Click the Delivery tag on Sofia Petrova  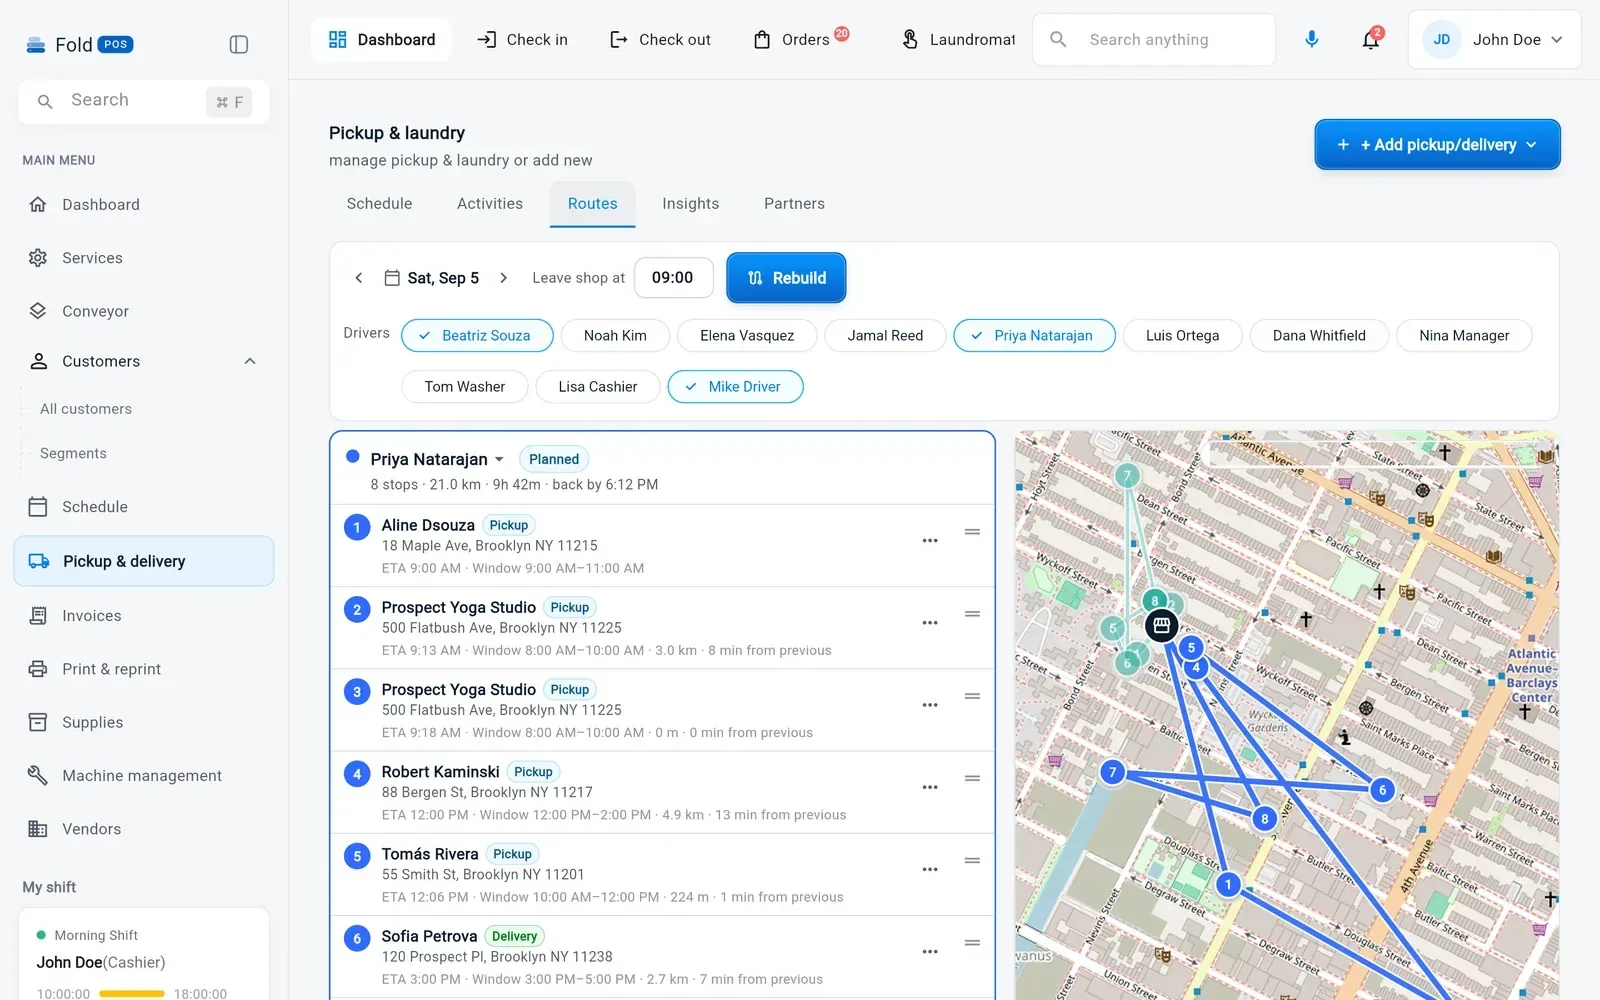[514, 937]
